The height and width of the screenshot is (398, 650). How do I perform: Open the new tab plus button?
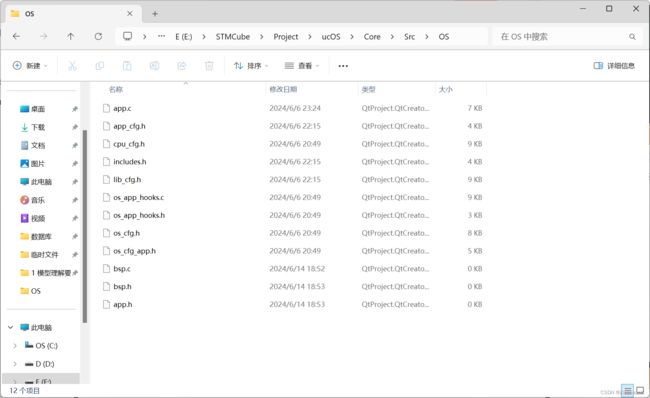click(x=155, y=14)
